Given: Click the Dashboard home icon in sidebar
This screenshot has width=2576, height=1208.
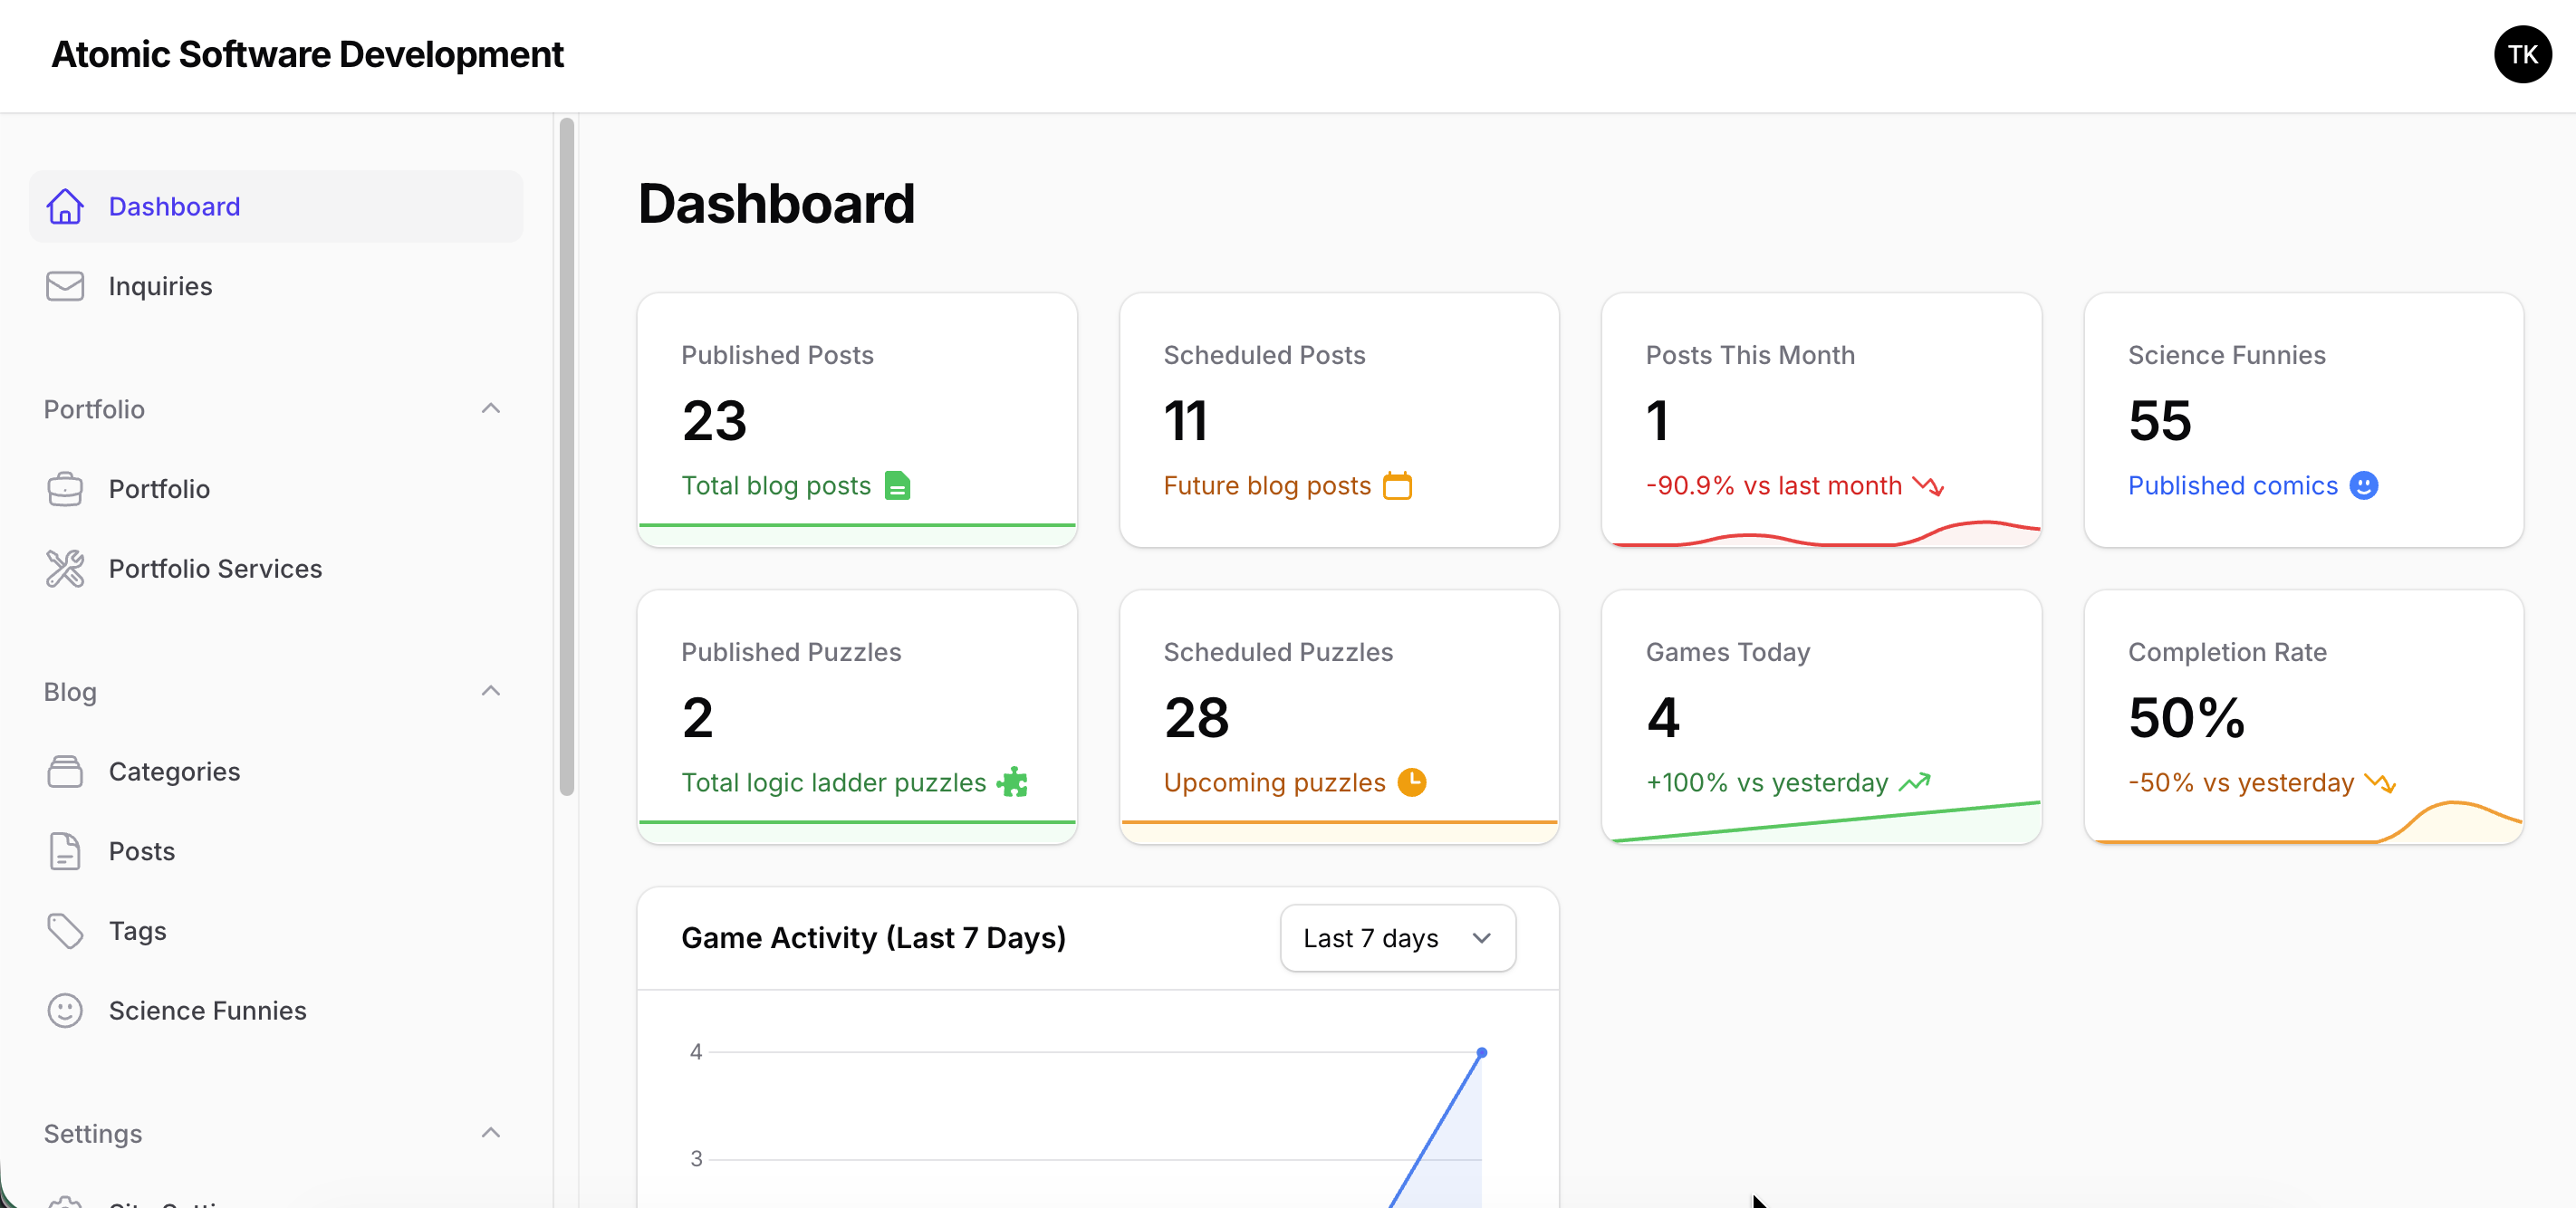Looking at the screenshot, I should coord(64,206).
